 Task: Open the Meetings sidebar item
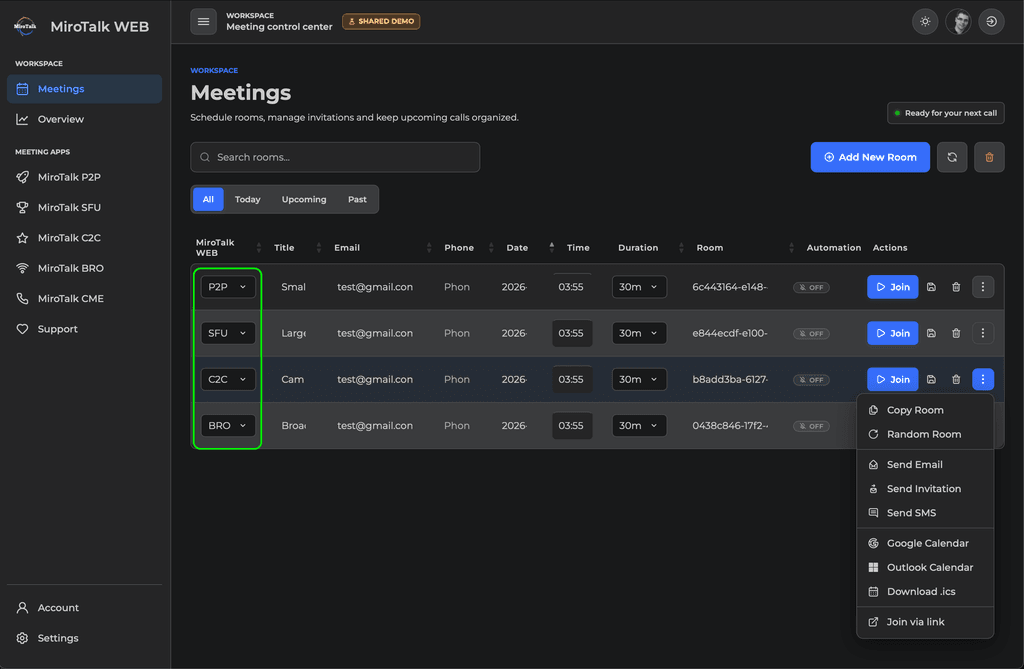[84, 89]
